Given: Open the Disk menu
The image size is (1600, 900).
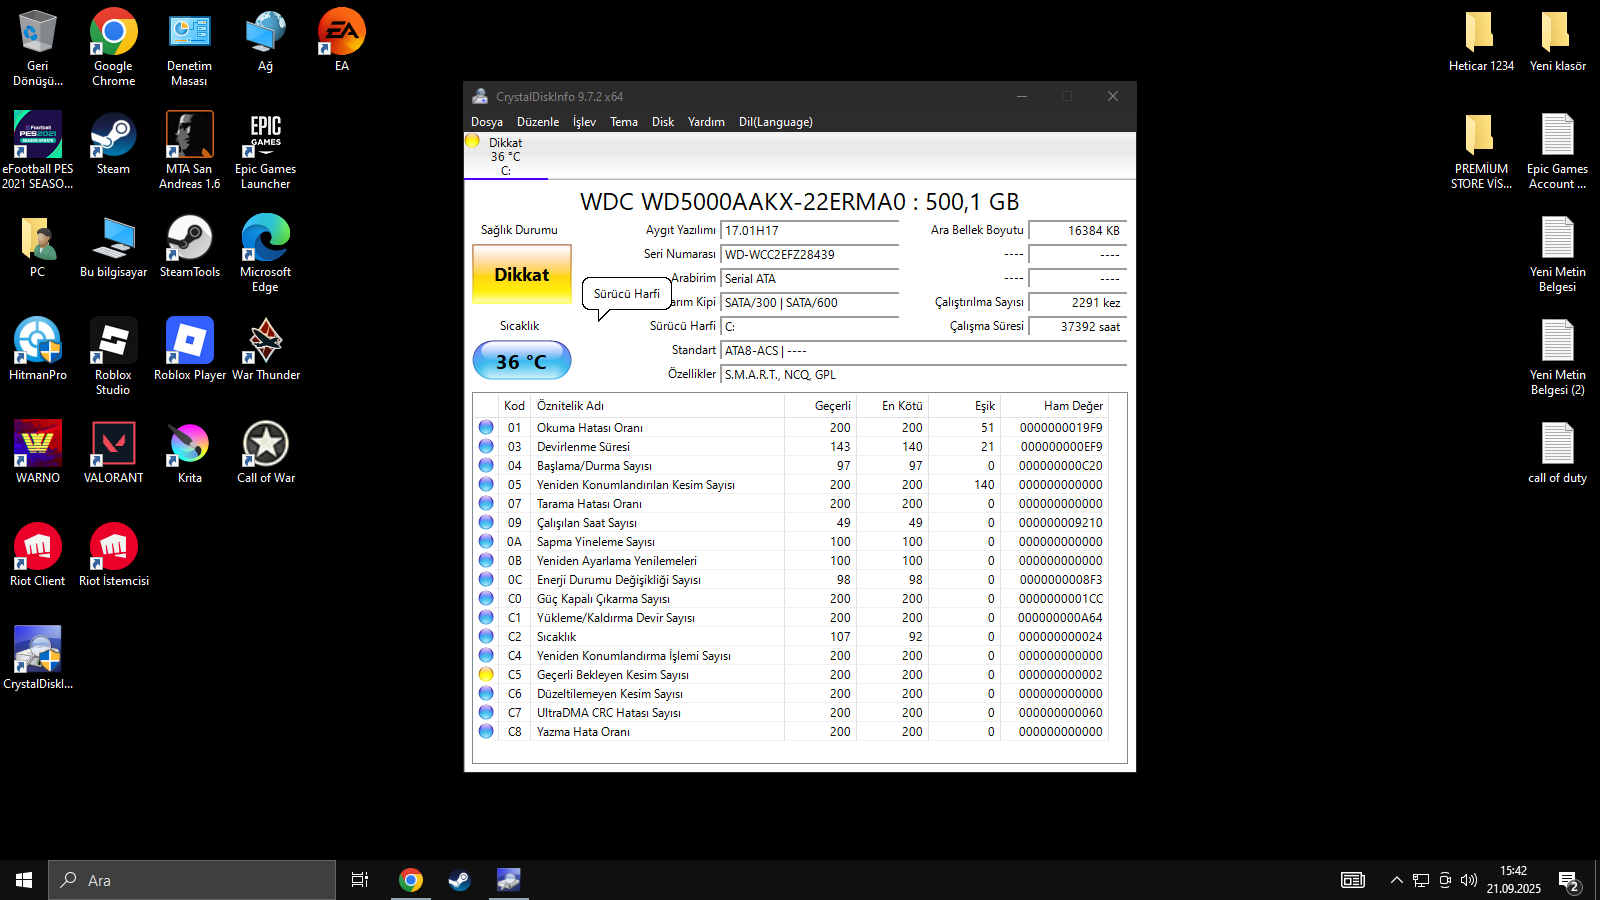Looking at the screenshot, I should point(663,122).
